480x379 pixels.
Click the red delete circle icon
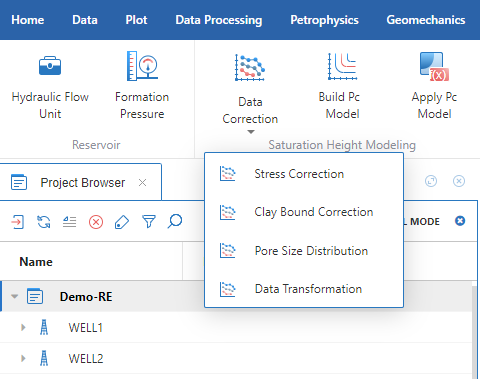click(x=96, y=222)
